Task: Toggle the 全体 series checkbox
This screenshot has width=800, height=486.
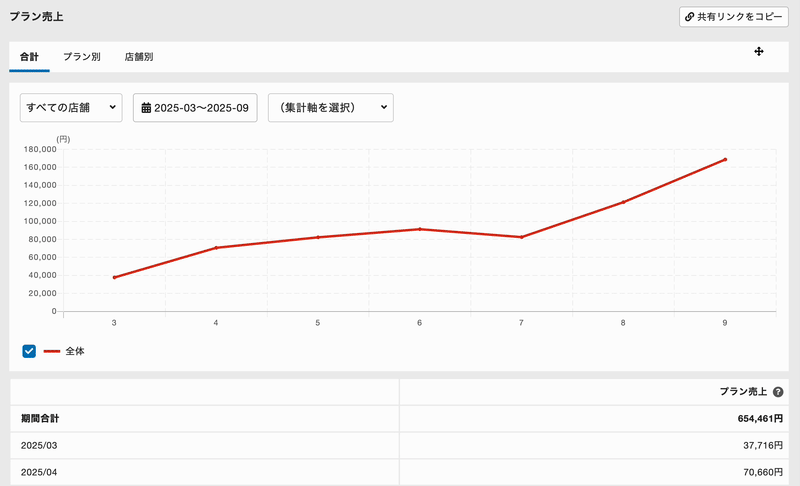Action: (29, 351)
